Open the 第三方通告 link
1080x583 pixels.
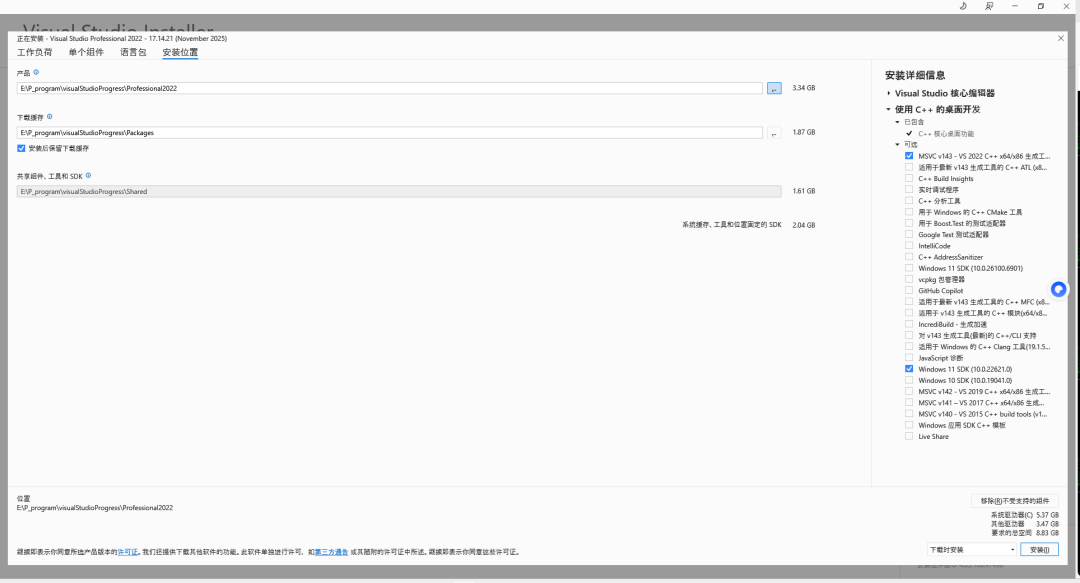click(x=331, y=552)
